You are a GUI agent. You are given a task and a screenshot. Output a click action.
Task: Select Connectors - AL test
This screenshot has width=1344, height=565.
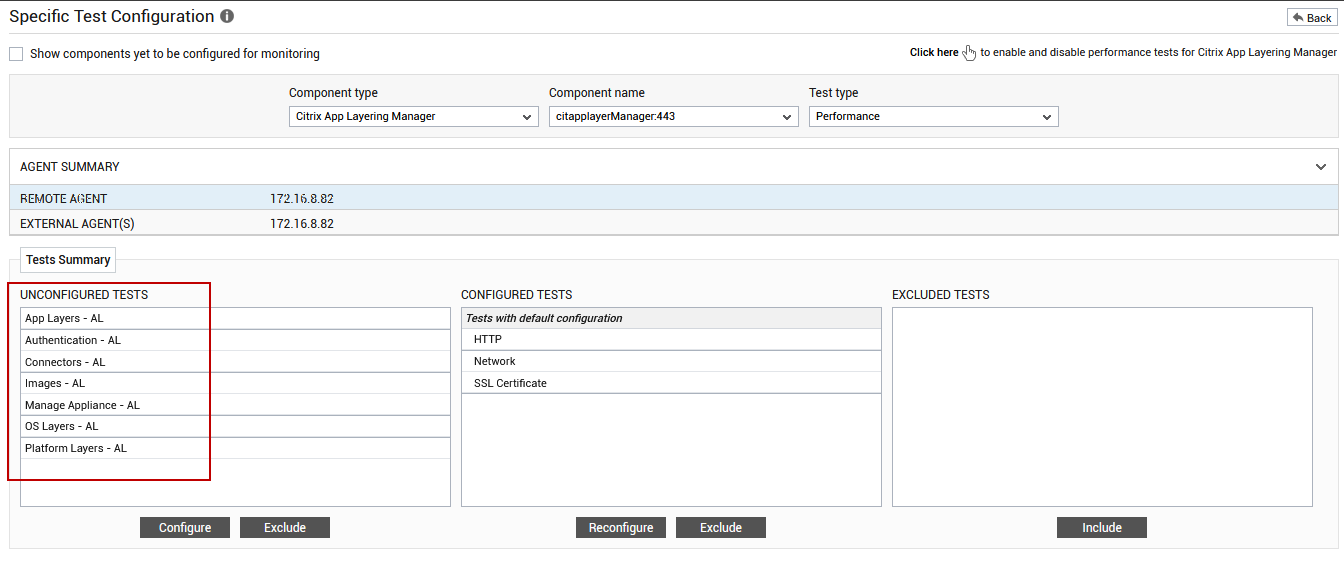click(235, 362)
